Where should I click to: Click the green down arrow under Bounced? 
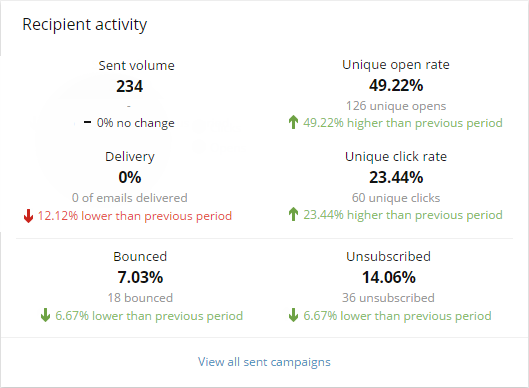coord(45,315)
